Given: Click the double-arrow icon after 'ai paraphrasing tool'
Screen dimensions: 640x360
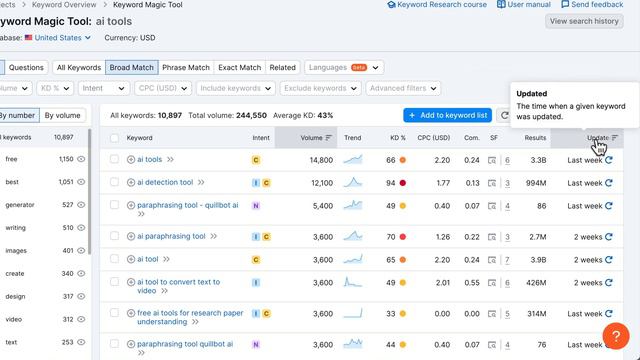Looking at the screenshot, I should (213, 236).
